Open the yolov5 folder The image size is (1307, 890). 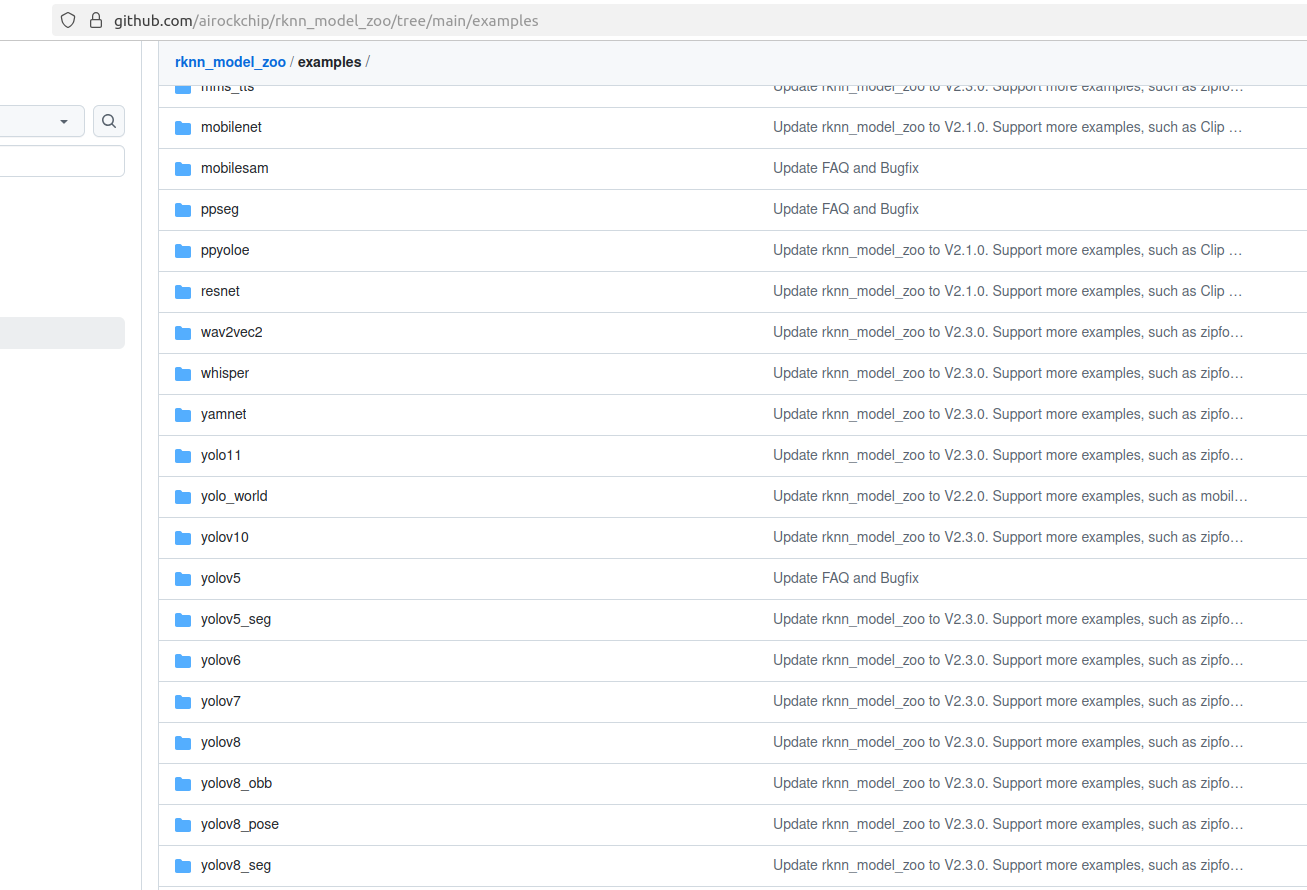click(221, 578)
